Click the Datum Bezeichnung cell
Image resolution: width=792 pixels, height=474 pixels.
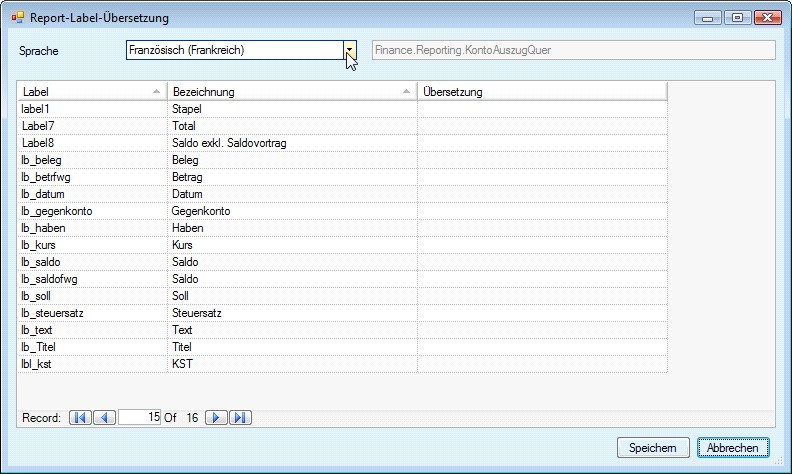292,194
